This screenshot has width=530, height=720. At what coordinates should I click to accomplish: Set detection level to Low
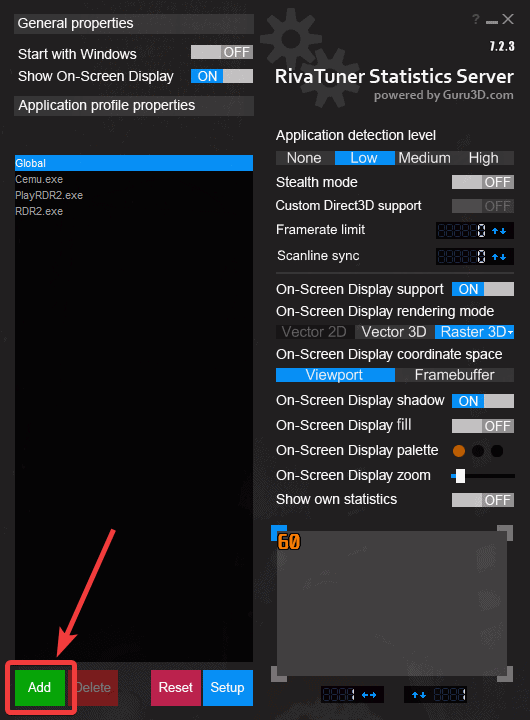coord(364,158)
